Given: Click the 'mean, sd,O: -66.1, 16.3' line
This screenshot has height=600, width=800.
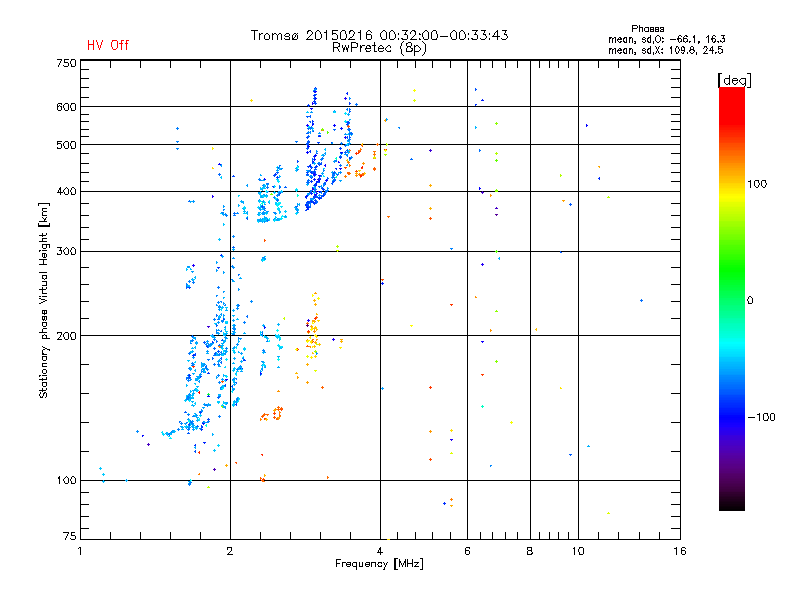Looking at the screenshot, I should tap(666, 39).
